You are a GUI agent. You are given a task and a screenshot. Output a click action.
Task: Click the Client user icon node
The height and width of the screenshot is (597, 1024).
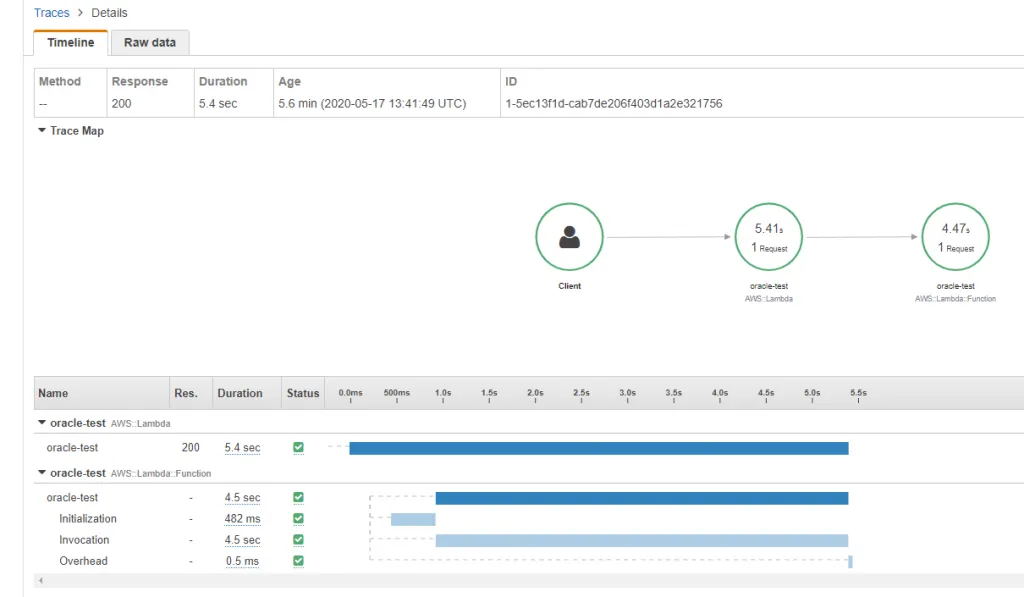click(x=569, y=238)
